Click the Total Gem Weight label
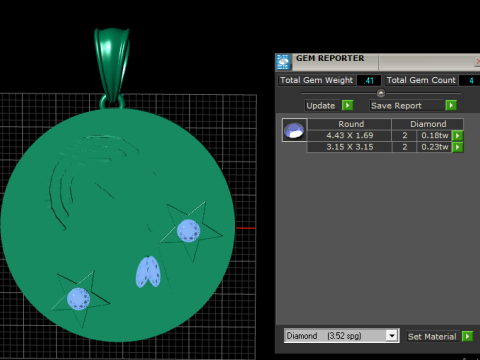Viewport: 480px width, 360px height. (x=316, y=80)
